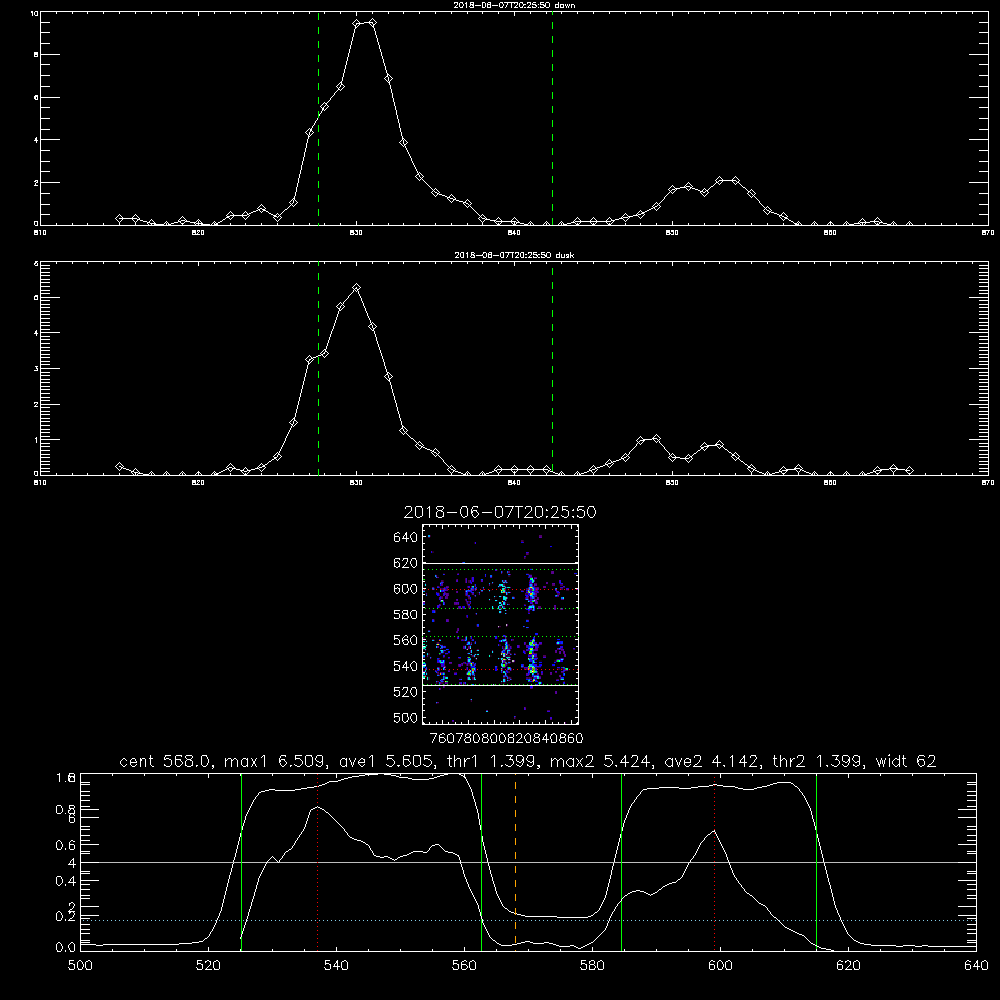Screen dimensions: 1000x1000
Task: Click the colored heatmap image in the center
Action: pos(500,624)
